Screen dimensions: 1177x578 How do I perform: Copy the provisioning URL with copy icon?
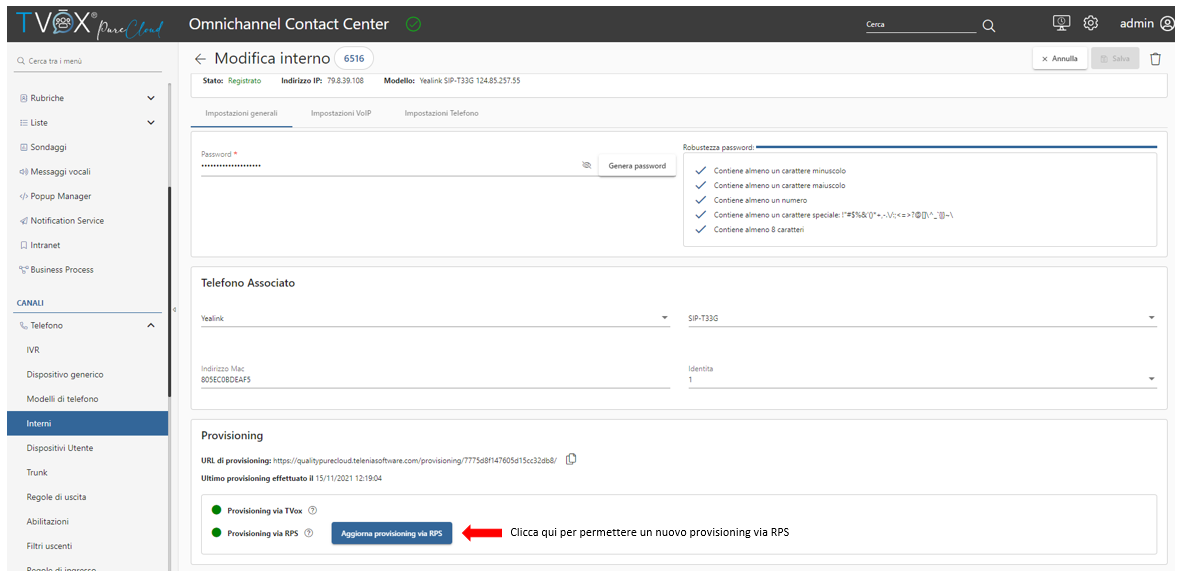click(x=571, y=459)
